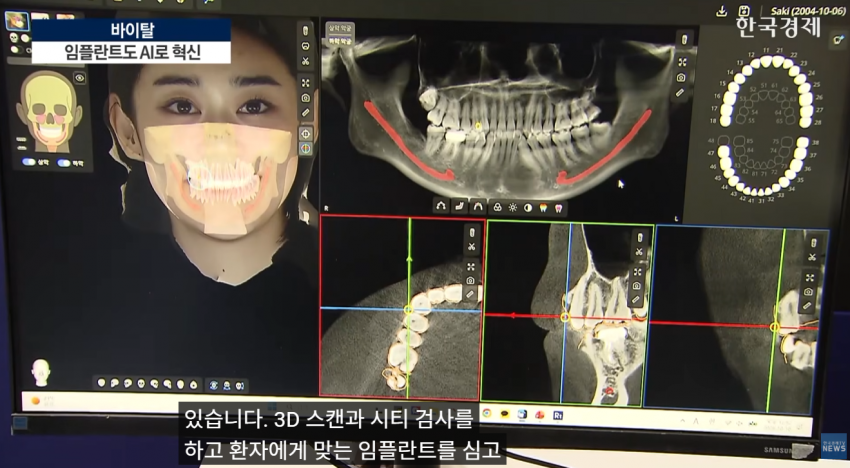Click the rainbow-colored tooth icon

click(x=543, y=208)
